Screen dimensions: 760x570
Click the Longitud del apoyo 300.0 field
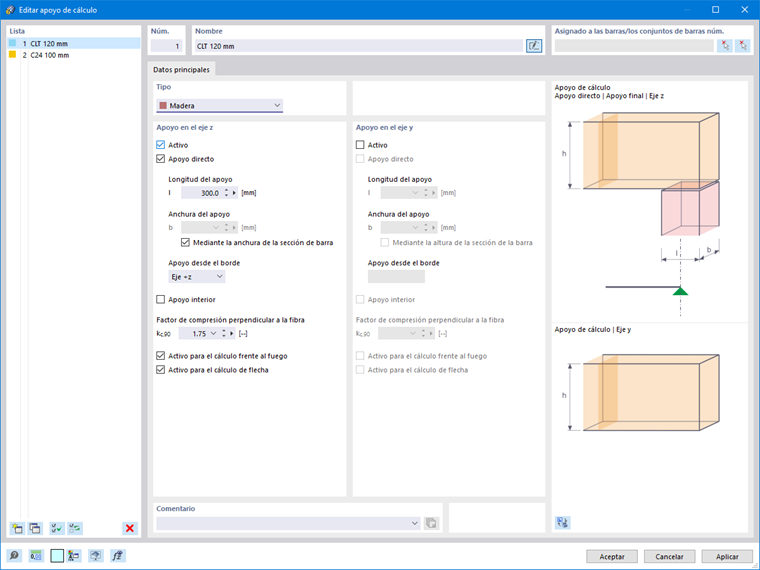[202, 193]
